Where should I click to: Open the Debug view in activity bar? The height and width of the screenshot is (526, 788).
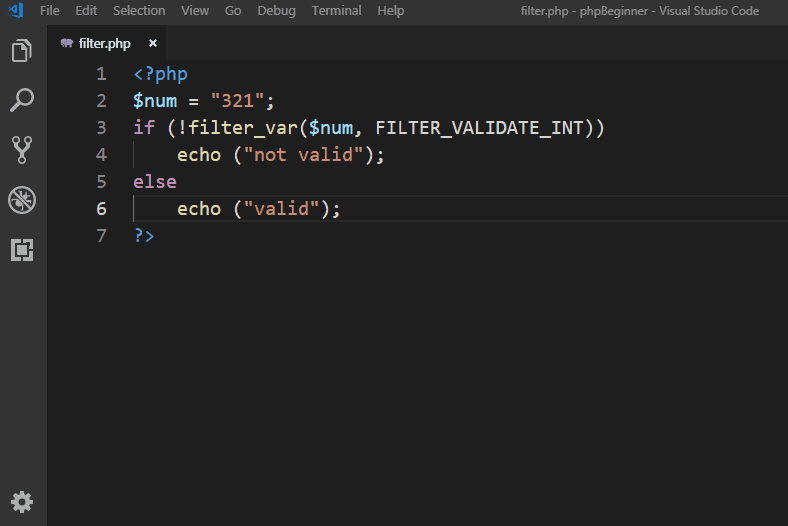22,200
